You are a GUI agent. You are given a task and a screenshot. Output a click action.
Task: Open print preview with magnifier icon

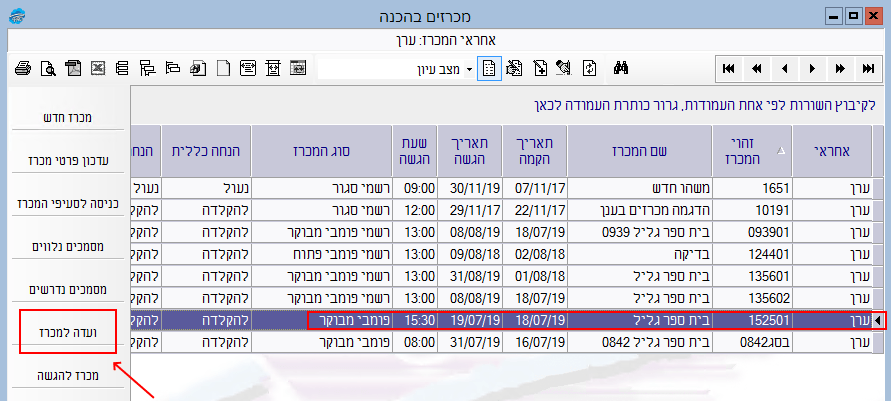click(x=48, y=68)
